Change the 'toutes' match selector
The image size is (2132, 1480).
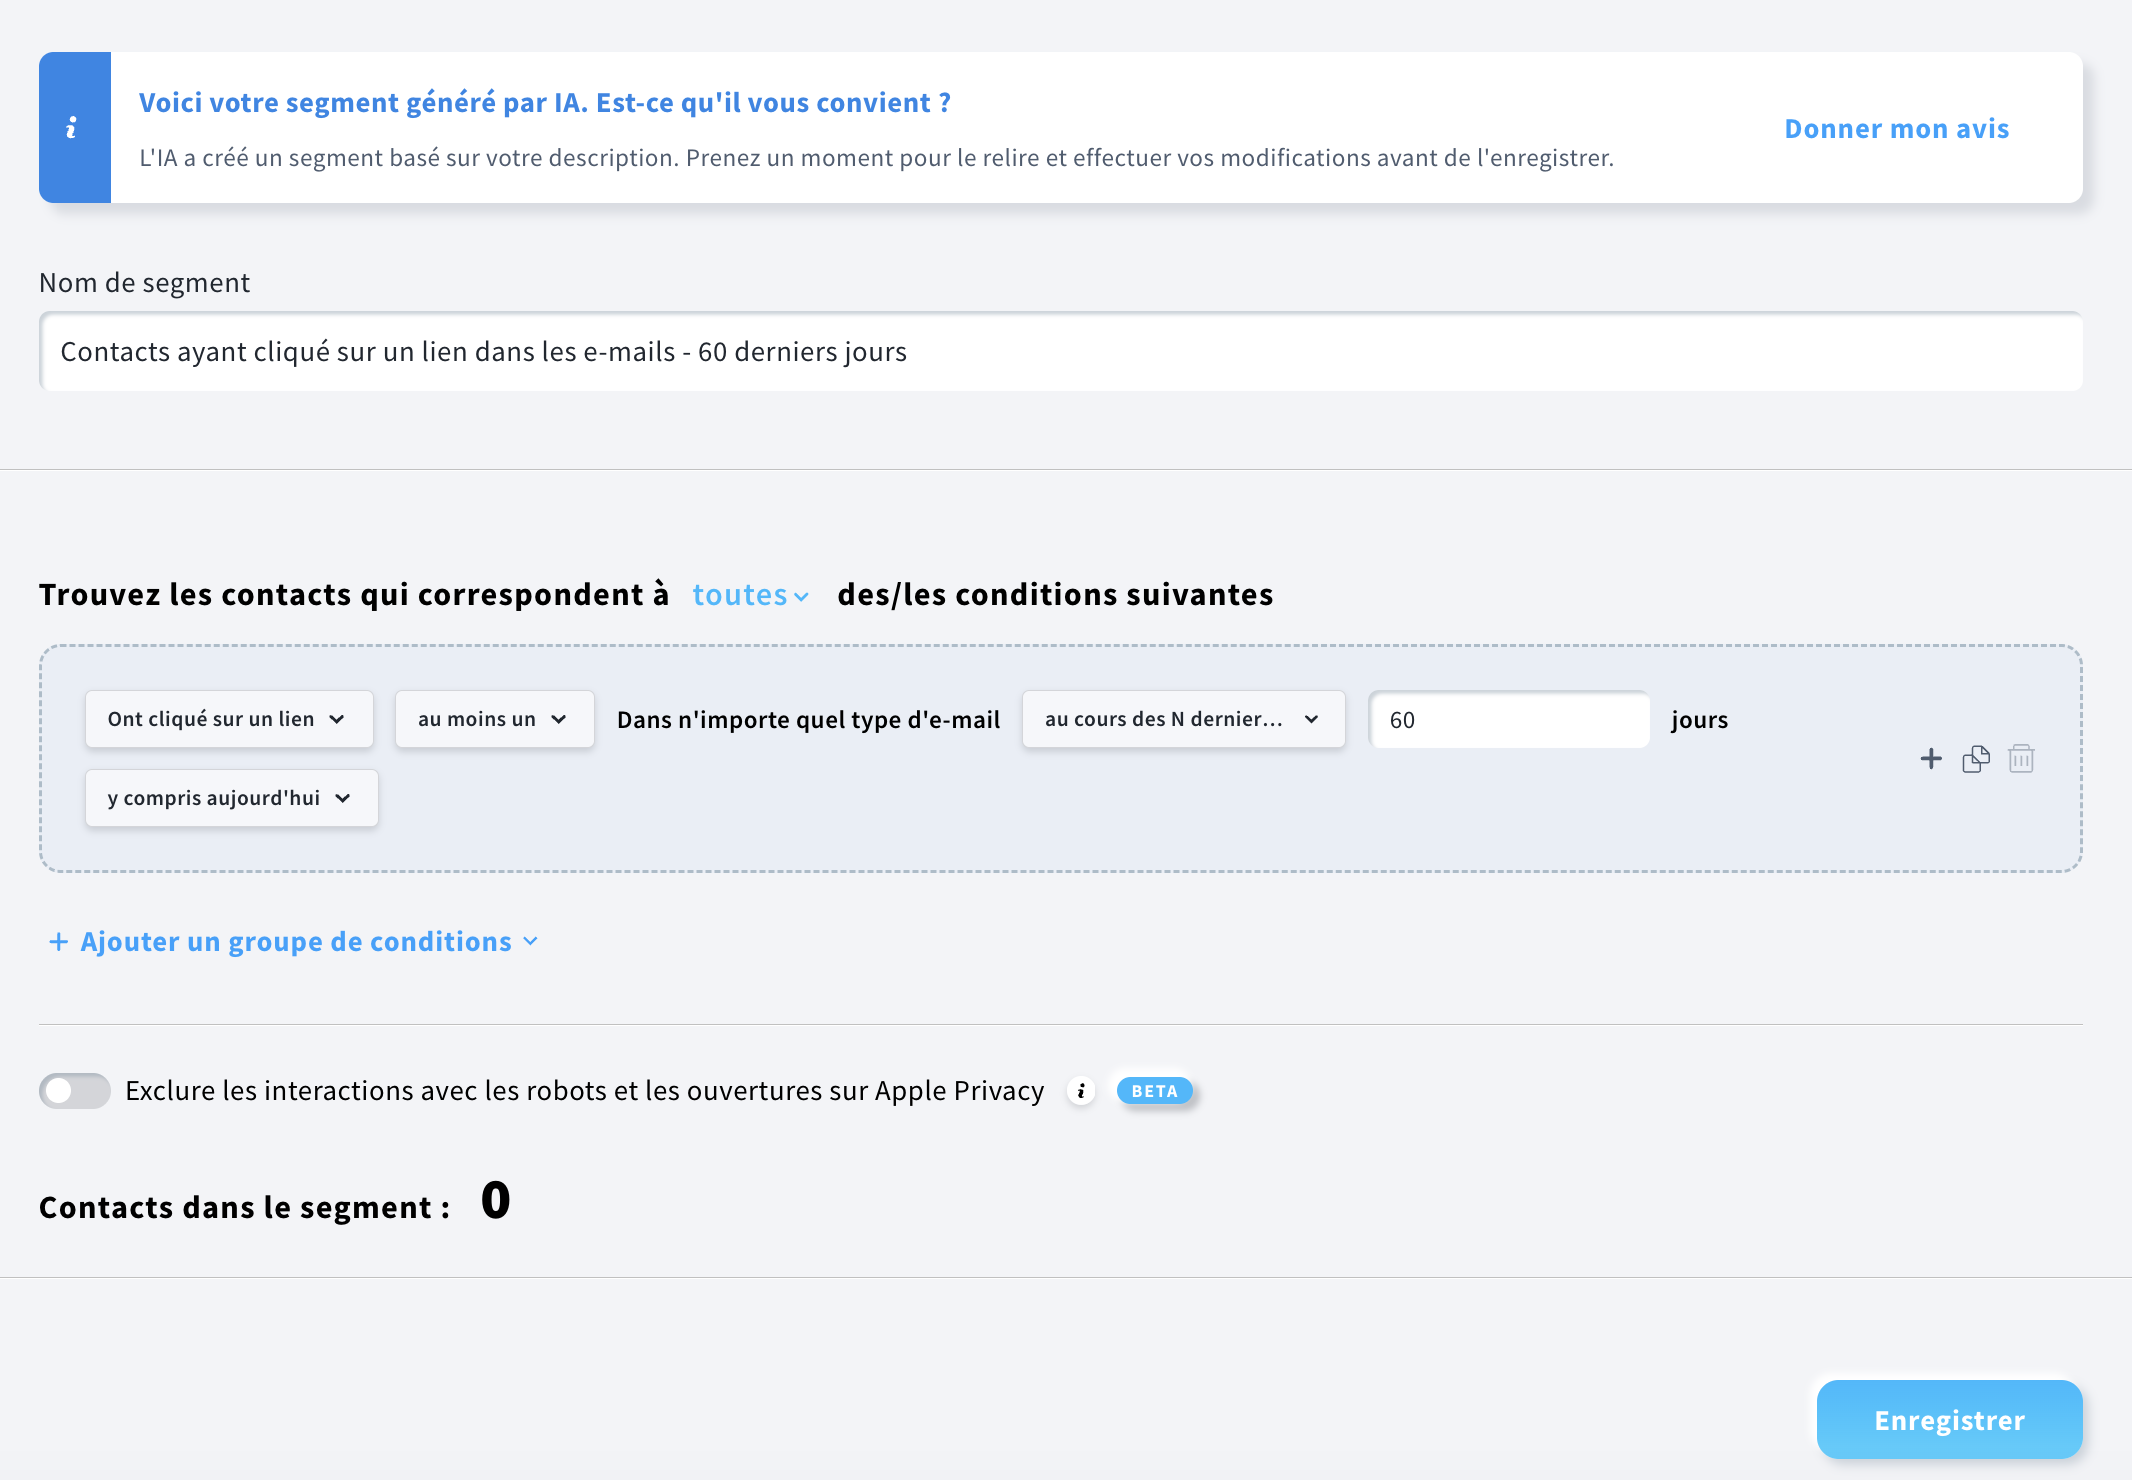pos(750,595)
